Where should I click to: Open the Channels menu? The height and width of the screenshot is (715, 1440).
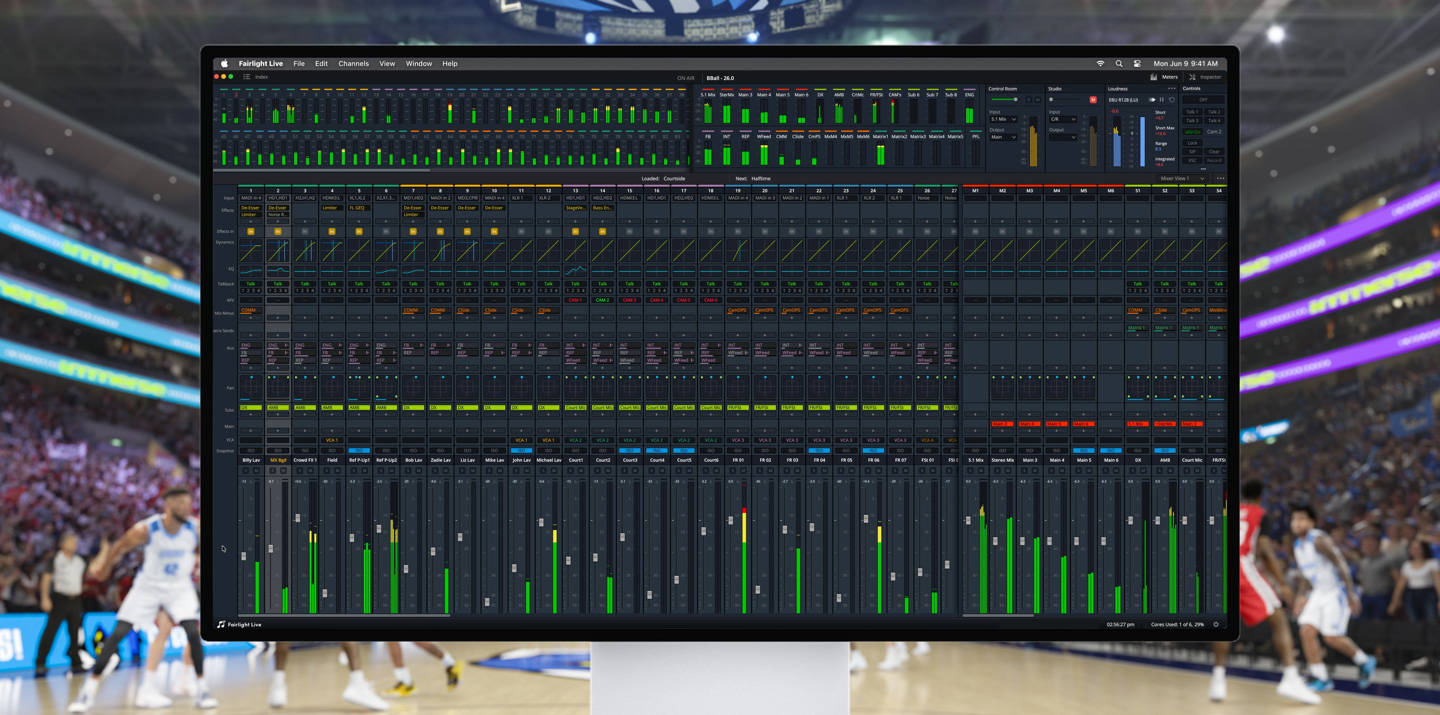pos(353,64)
